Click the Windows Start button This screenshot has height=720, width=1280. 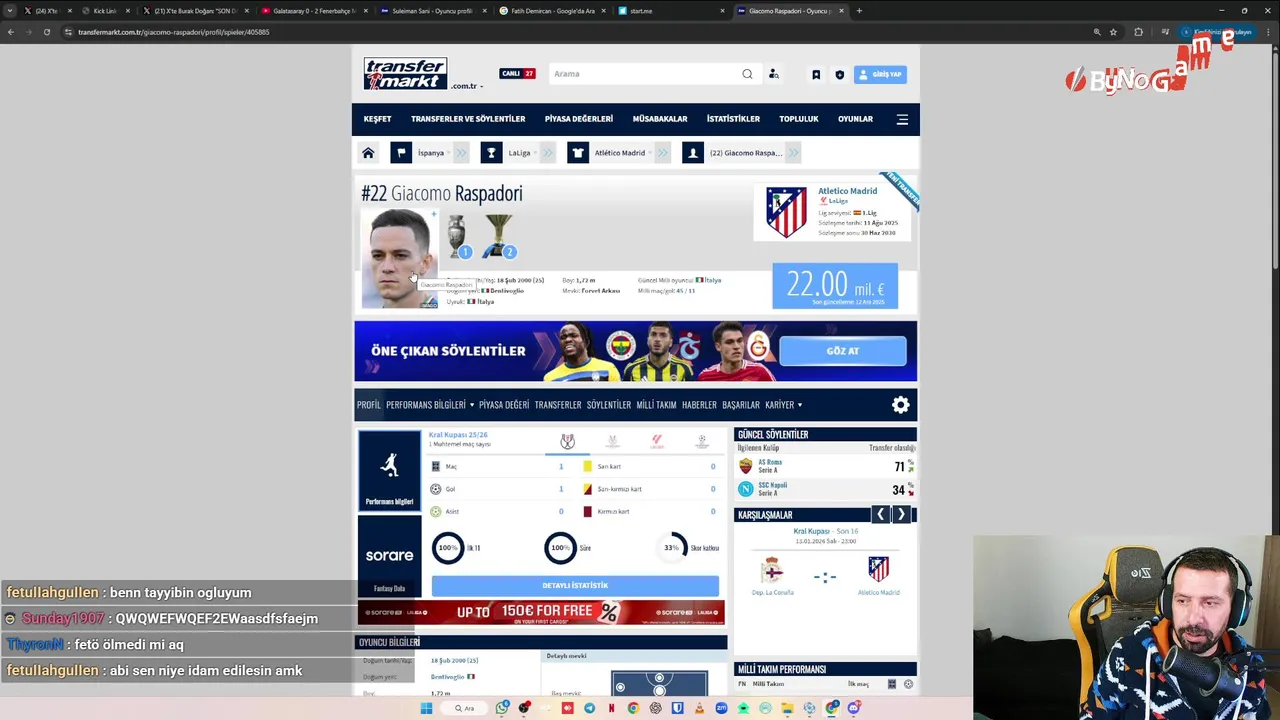[x=426, y=708]
